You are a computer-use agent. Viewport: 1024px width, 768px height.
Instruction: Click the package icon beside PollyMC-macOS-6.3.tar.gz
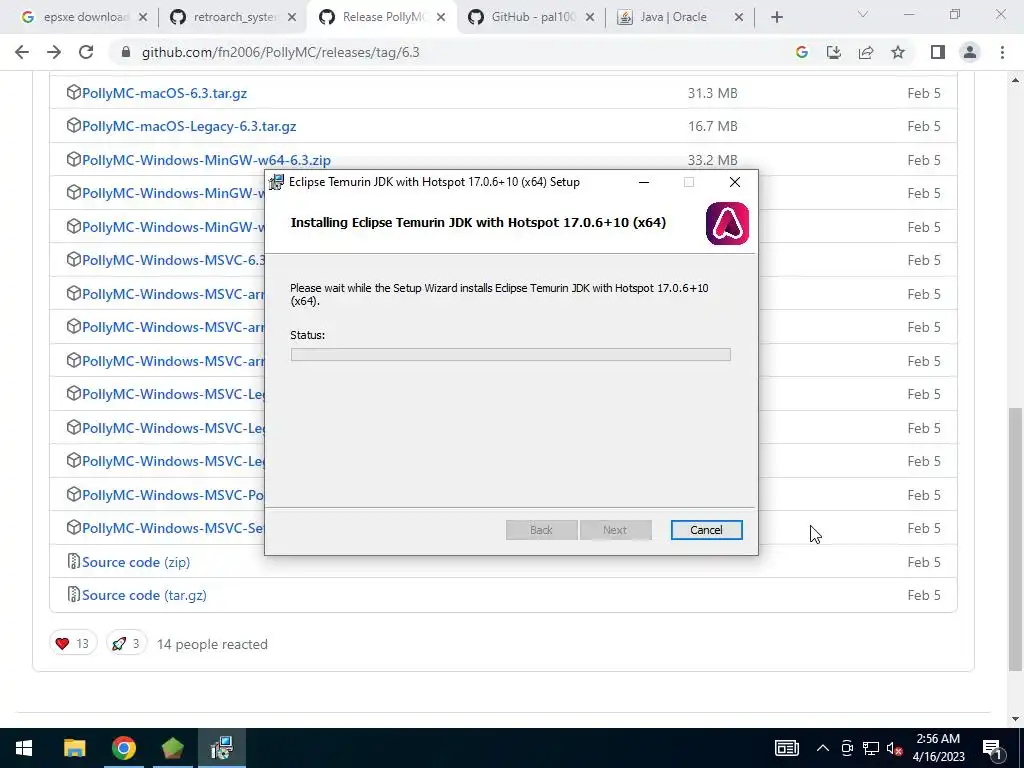tap(74, 93)
